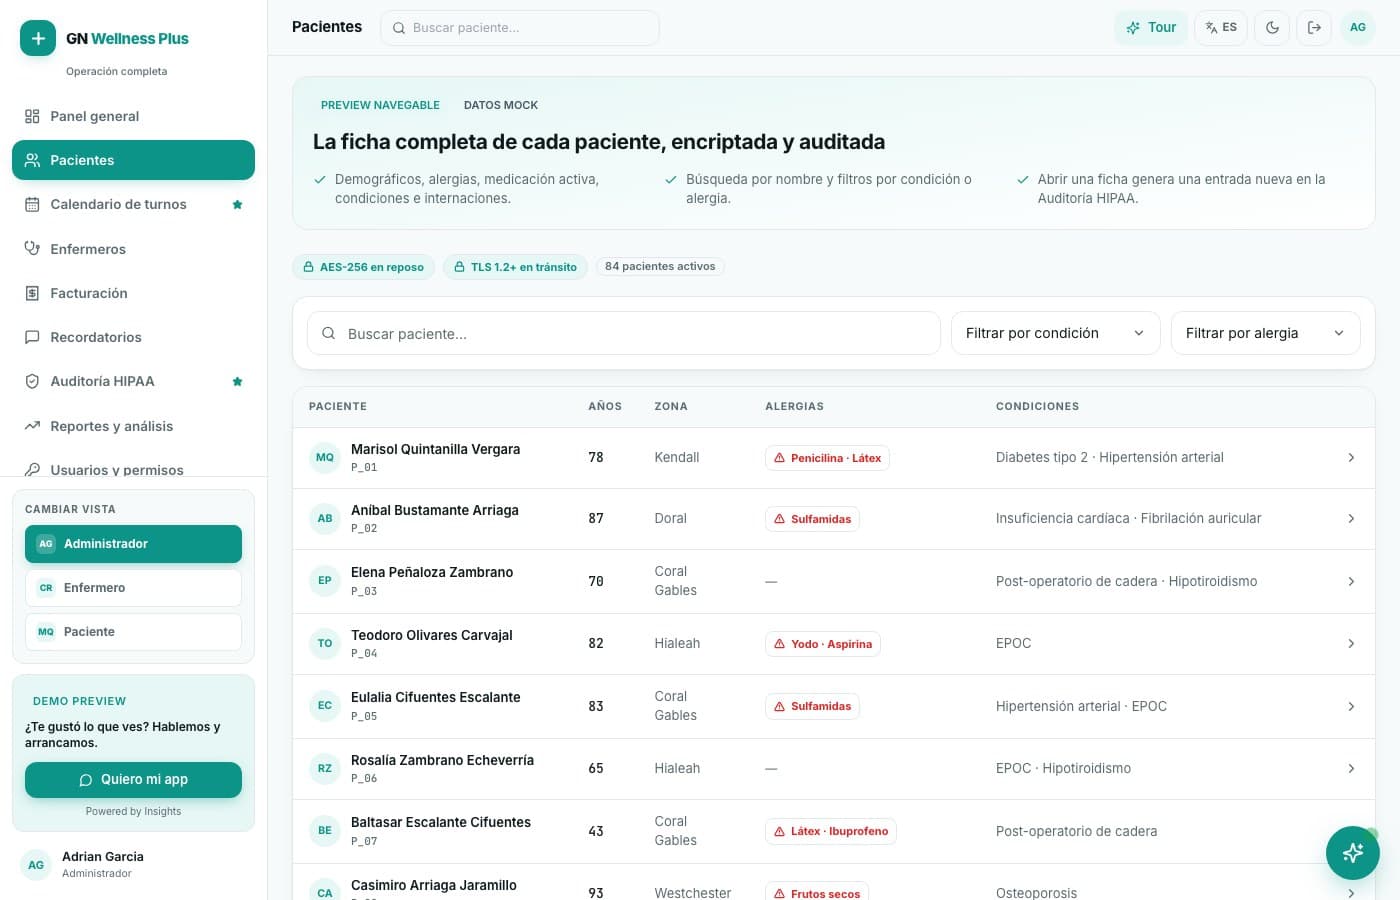Click Sulfamidas badge in Aníbal's row
1400x900 pixels.
(x=812, y=519)
